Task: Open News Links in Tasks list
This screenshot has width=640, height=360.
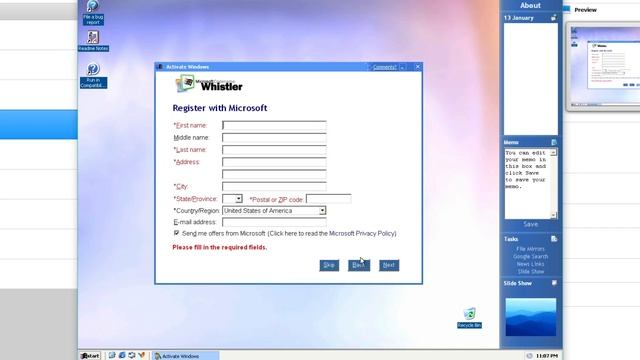Action: click(530, 264)
